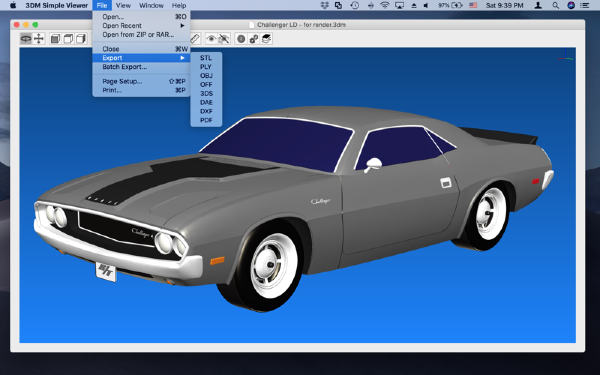Choose OBJ export format
Viewport: 600px width, 375px height.
click(x=206, y=76)
